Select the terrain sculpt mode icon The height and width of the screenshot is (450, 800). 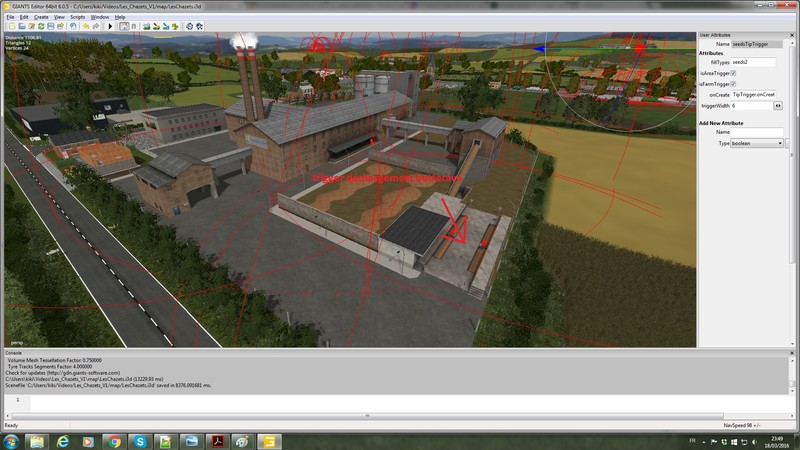click(x=146, y=26)
